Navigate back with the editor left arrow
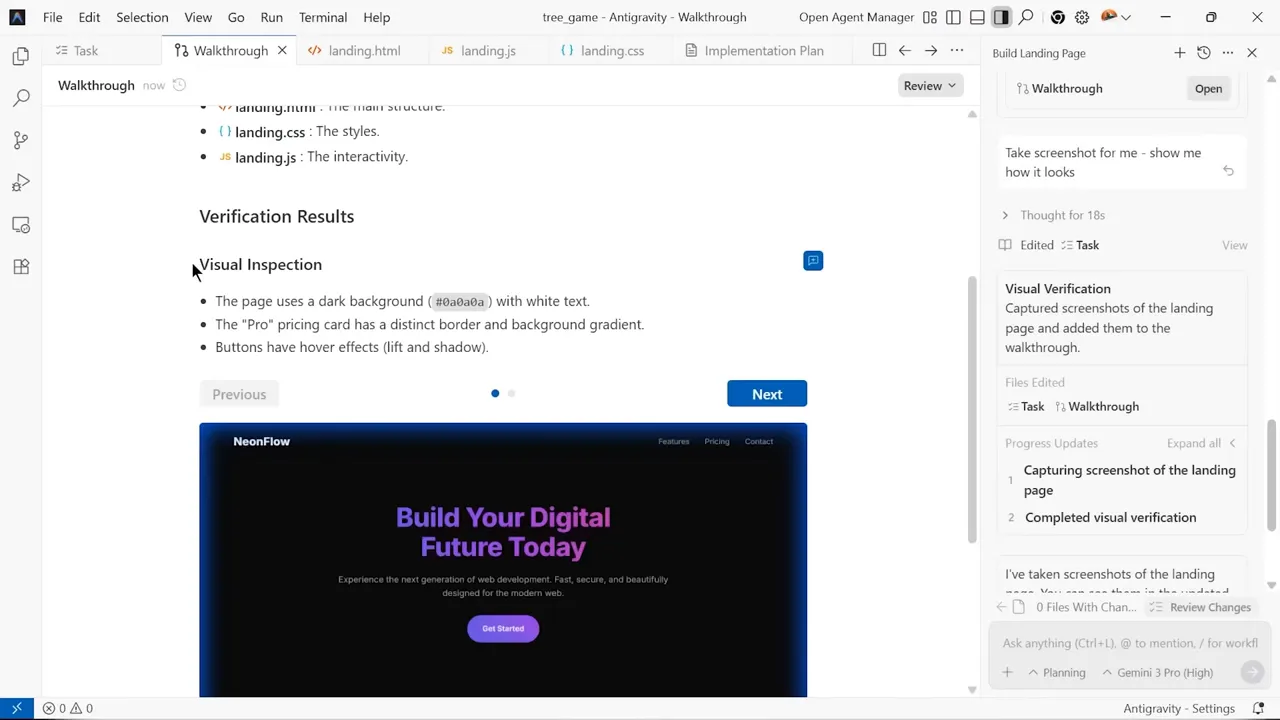Image resolution: width=1280 pixels, height=720 pixels. (x=905, y=50)
